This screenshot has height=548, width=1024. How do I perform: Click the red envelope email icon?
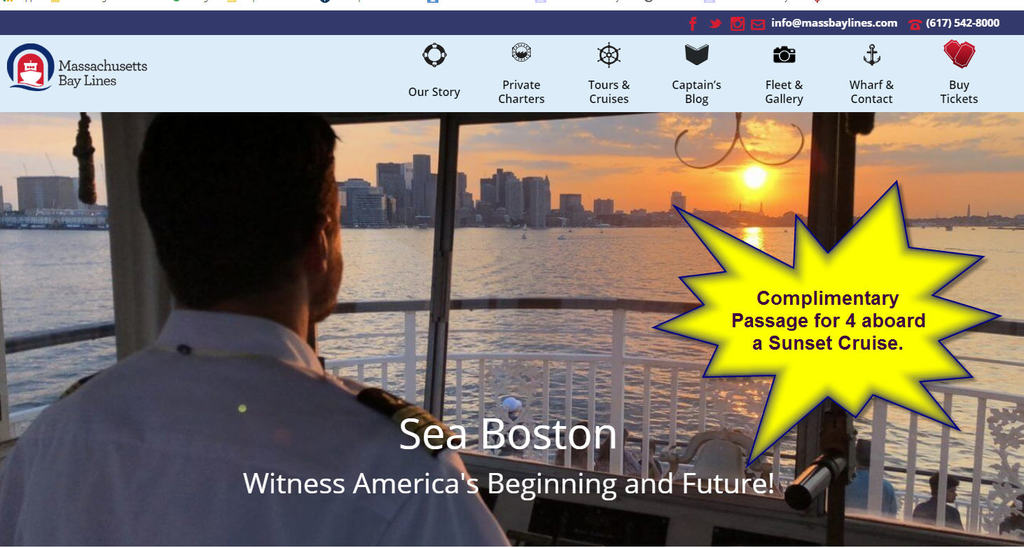click(758, 25)
